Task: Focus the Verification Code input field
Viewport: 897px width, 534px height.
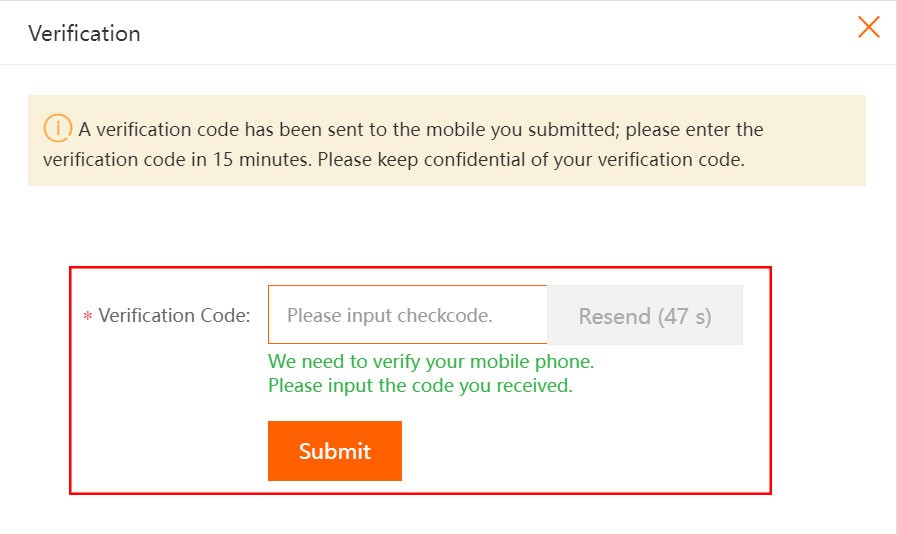Action: [407, 315]
